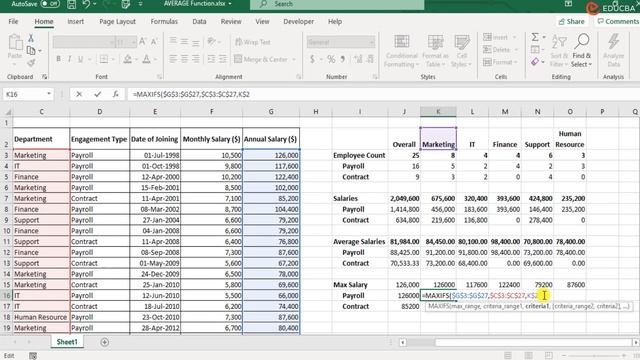The width and height of the screenshot is (640, 360).
Task: Open the Name Box dropdown arrow
Action: pyautogui.click(x=49, y=94)
